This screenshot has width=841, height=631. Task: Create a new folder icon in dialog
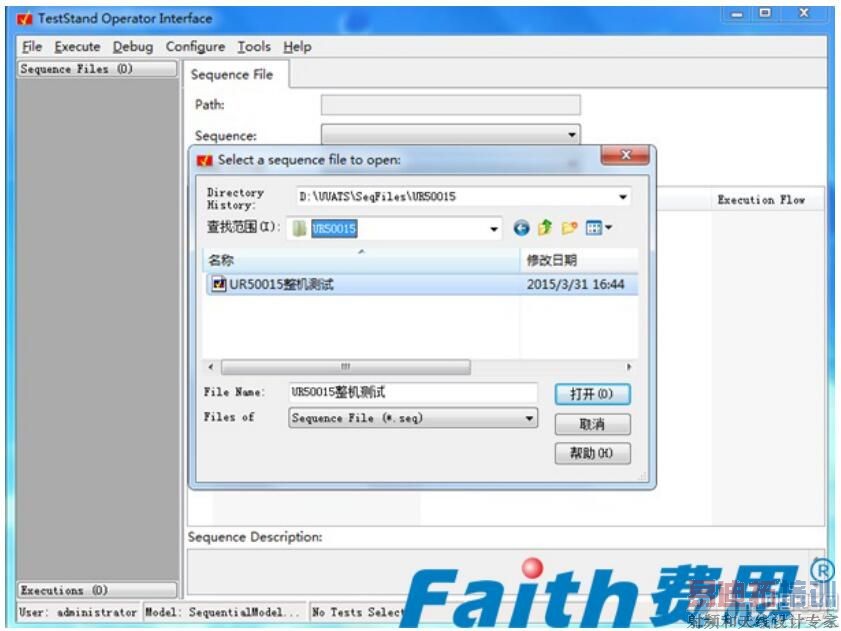(569, 228)
